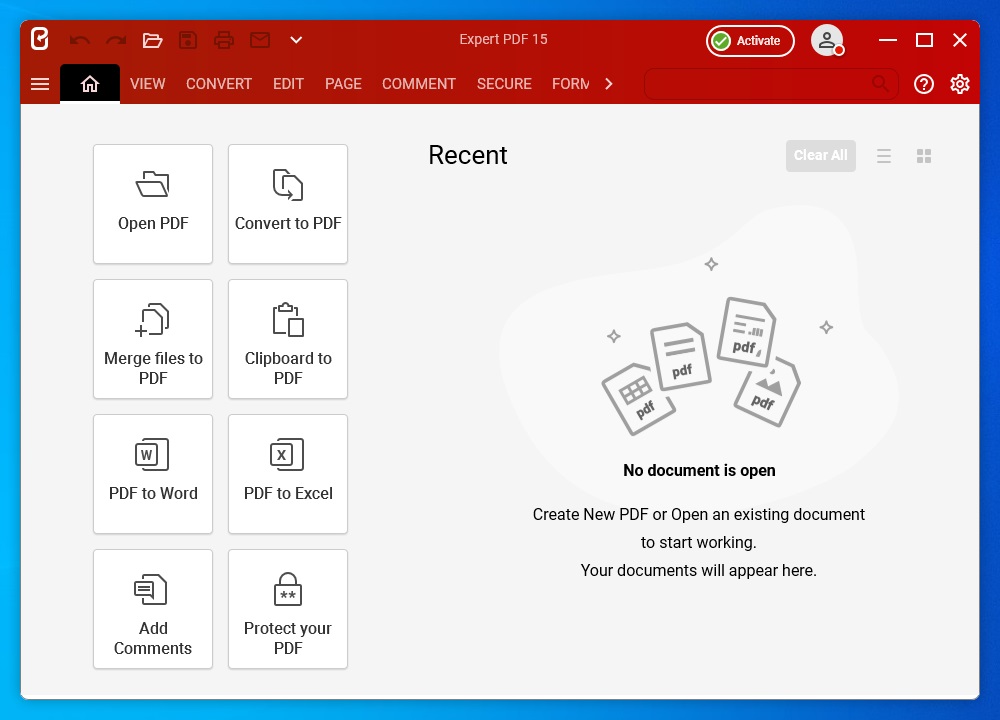Open Settings gear icon
Viewport: 1000px width, 720px height.
click(960, 84)
